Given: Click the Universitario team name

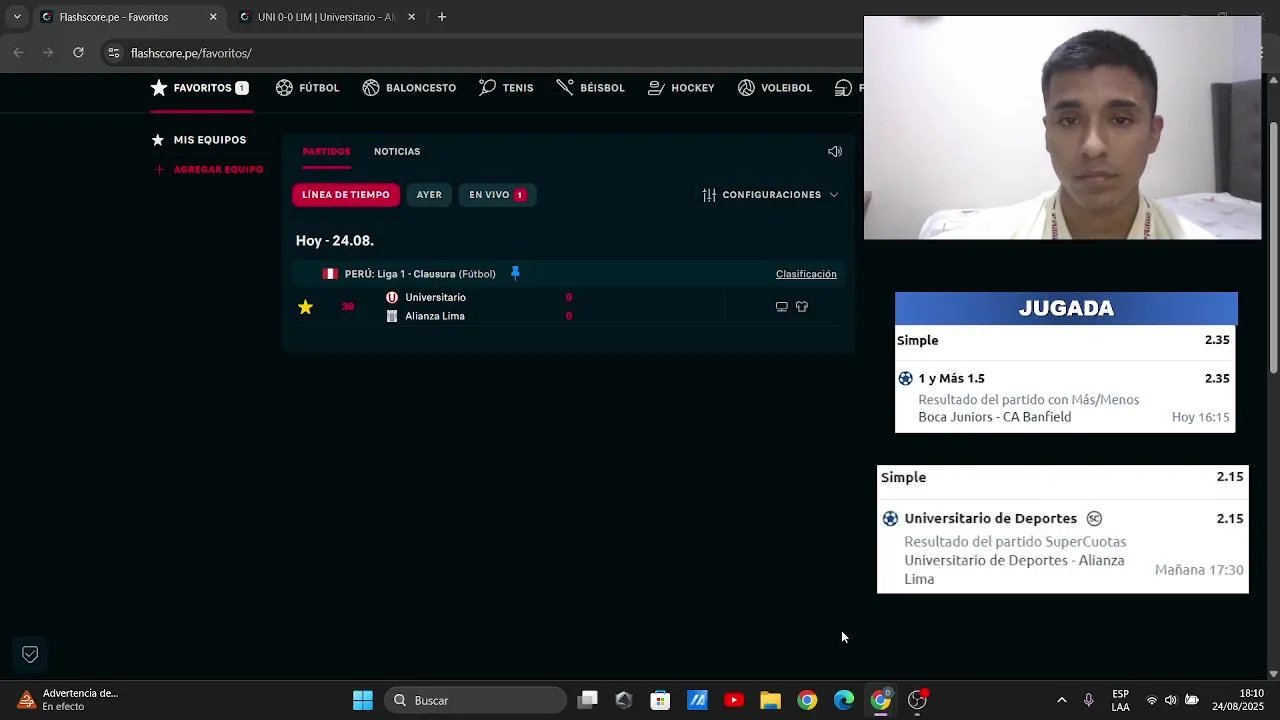Looking at the screenshot, I should tap(435, 297).
